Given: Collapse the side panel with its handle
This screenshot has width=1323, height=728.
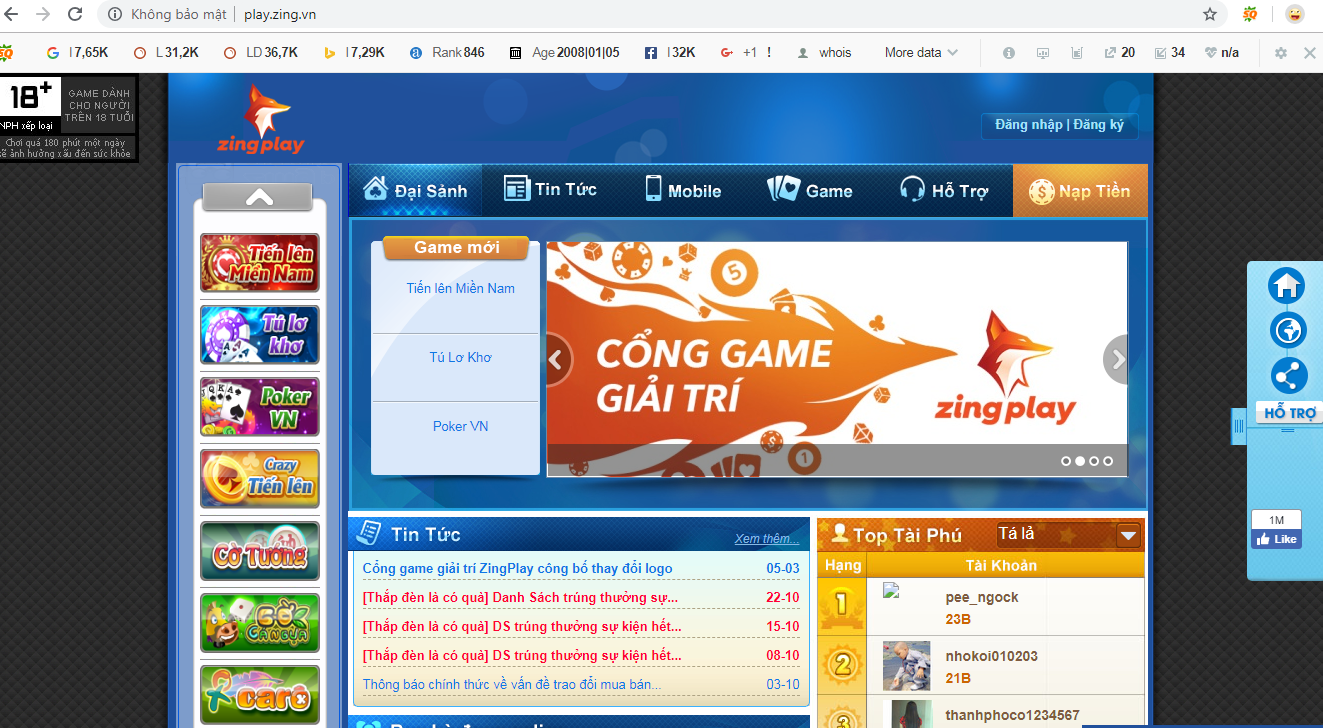Looking at the screenshot, I should (x=1238, y=427).
